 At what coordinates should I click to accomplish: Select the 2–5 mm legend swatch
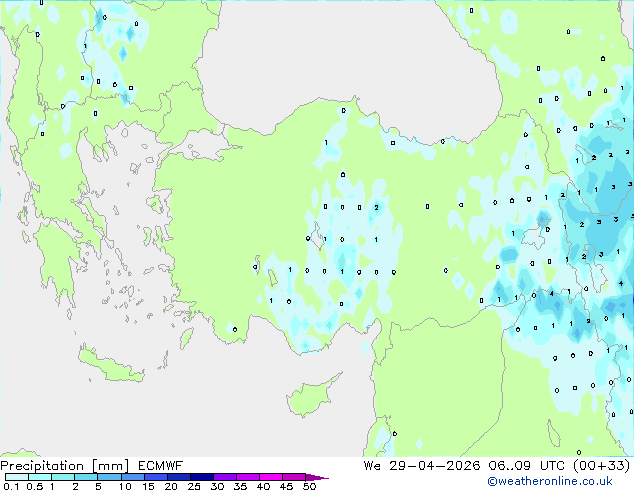[86, 477]
